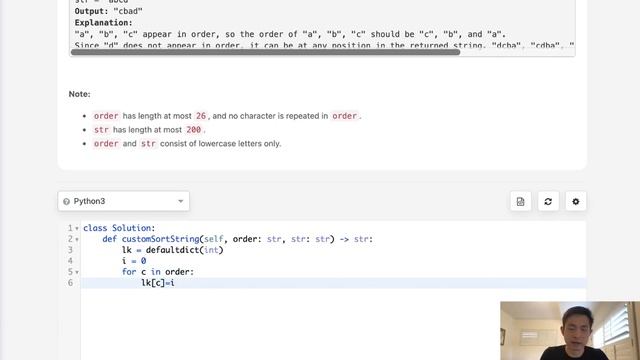Click the help icon beside Python3
Viewport: 640px width, 360px height.
click(67, 201)
